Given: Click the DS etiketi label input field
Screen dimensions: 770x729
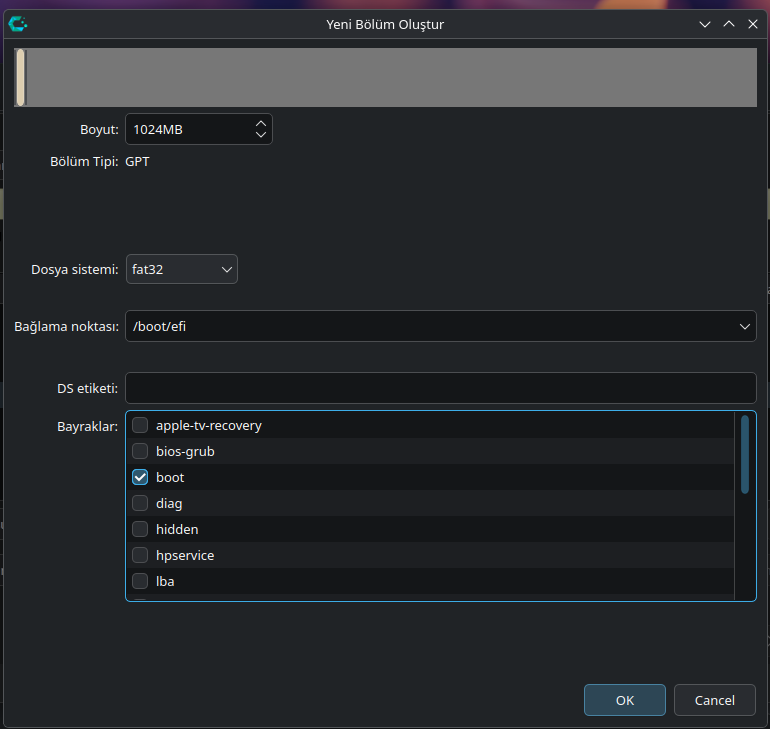Looking at the screenshot, I should [x=440, y=388].
